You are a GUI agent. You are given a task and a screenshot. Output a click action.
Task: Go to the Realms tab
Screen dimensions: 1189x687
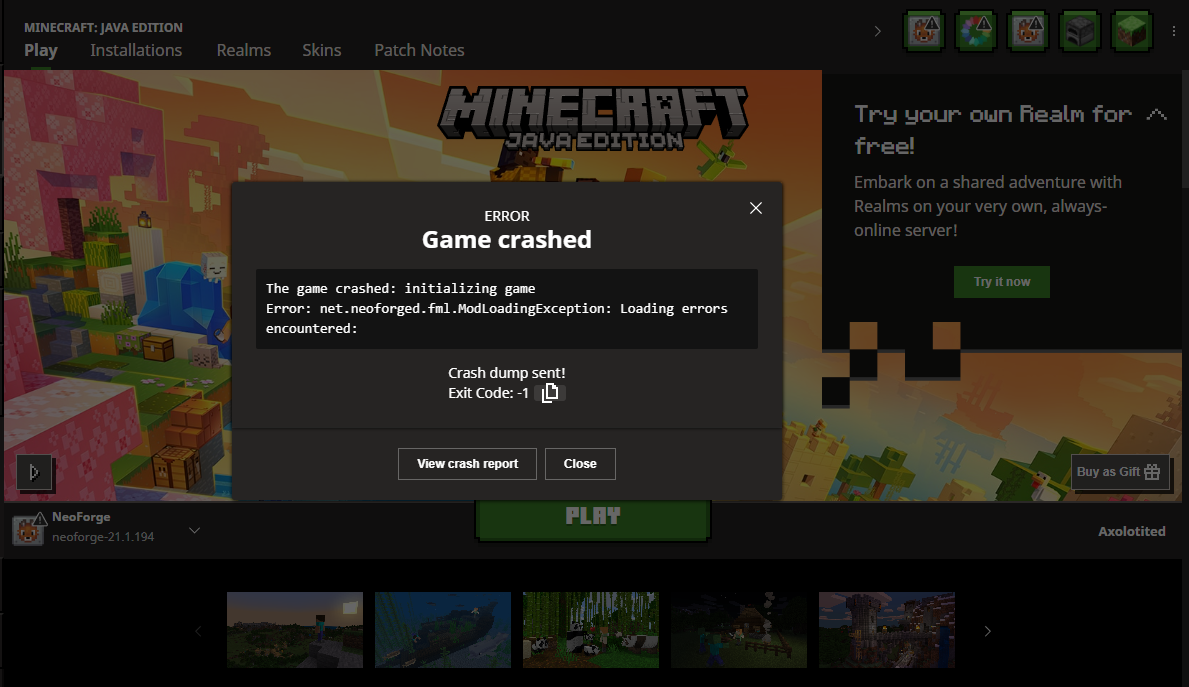coord(243,50)
